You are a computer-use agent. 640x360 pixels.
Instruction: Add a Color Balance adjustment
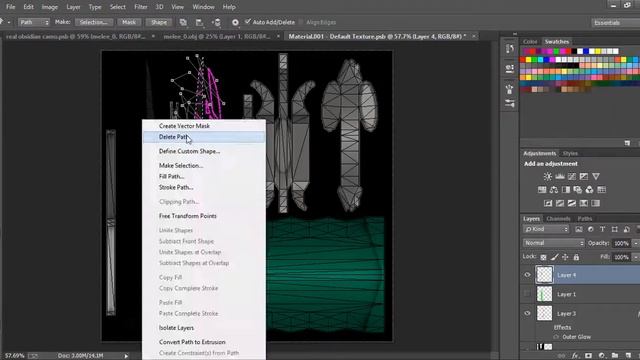[553, 190]
